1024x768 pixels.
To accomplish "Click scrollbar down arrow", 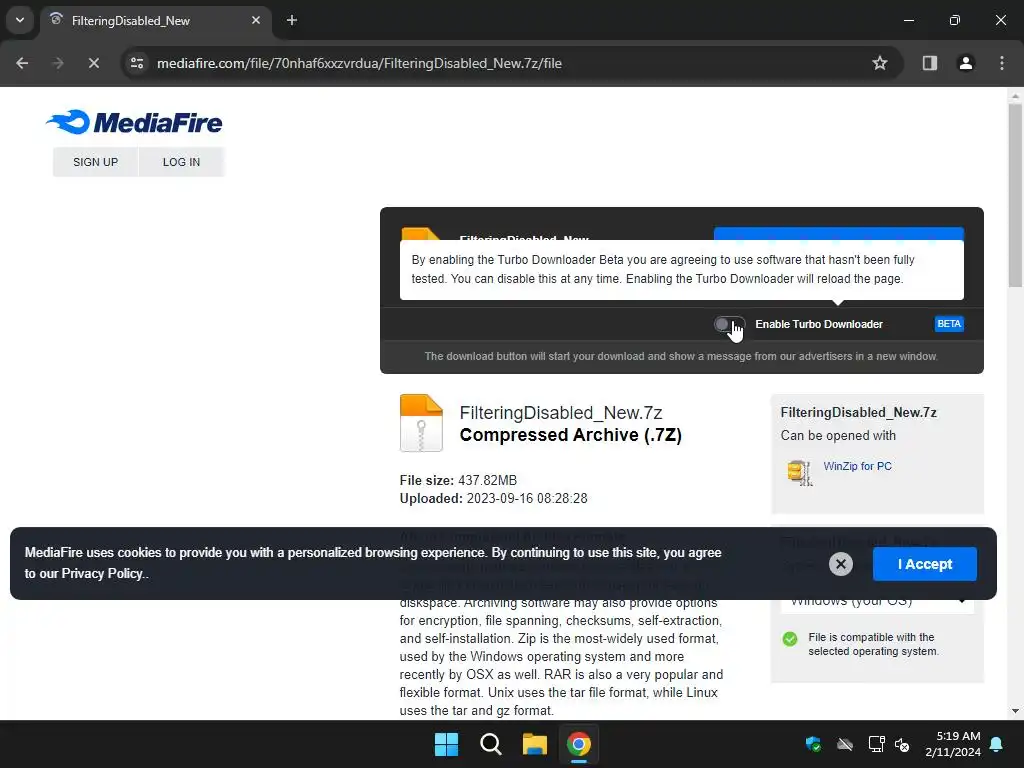I will tap(1015, 711).
